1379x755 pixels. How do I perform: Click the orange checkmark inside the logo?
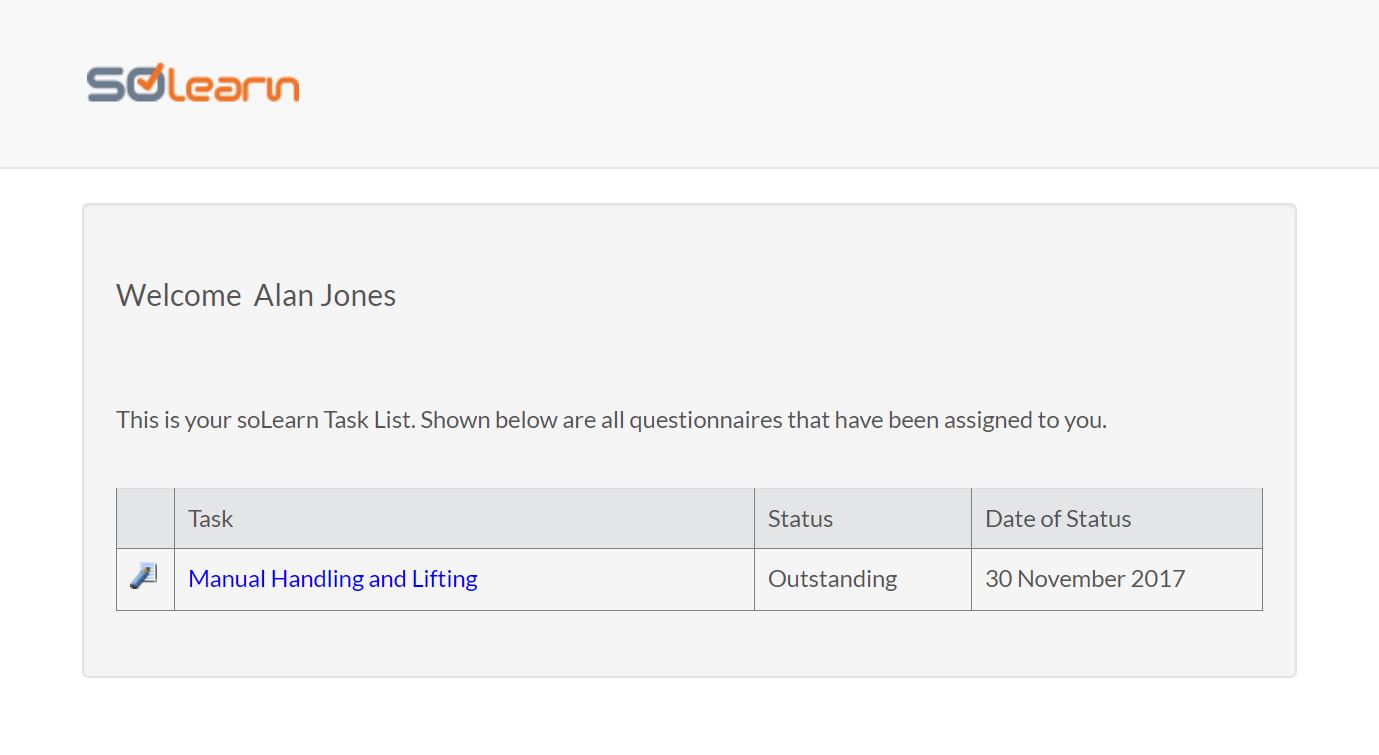[x=146, y=84]
